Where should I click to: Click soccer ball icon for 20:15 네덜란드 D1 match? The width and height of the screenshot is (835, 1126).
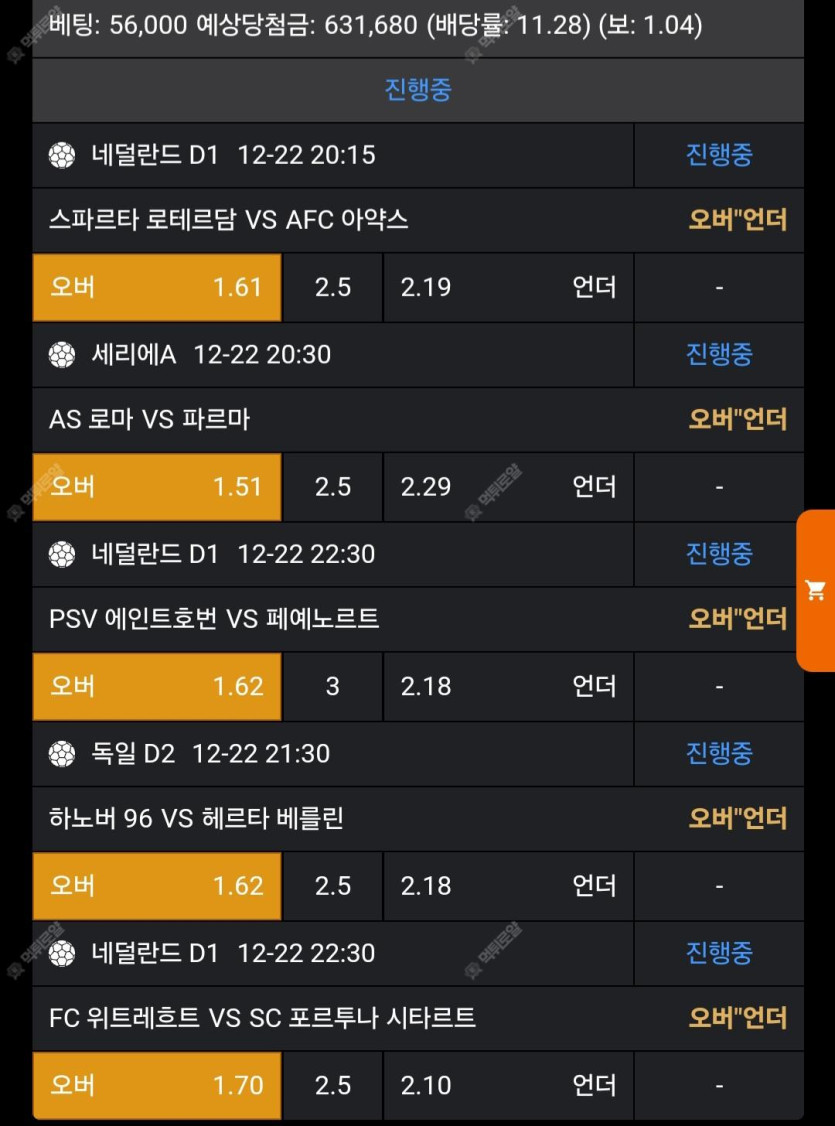tap(62, 155)
